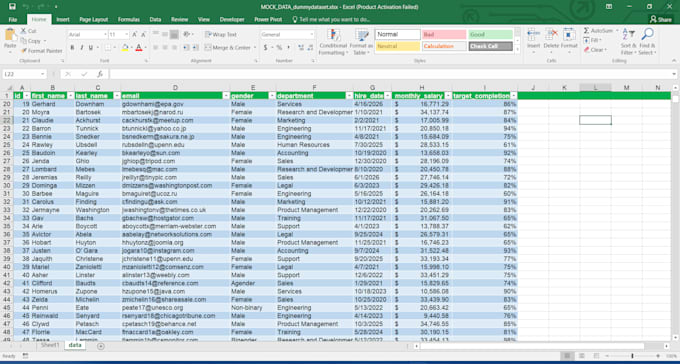Viewport: 680px width, 364px height.
Task: Click the Share button
Action: (x=660, y=19)
